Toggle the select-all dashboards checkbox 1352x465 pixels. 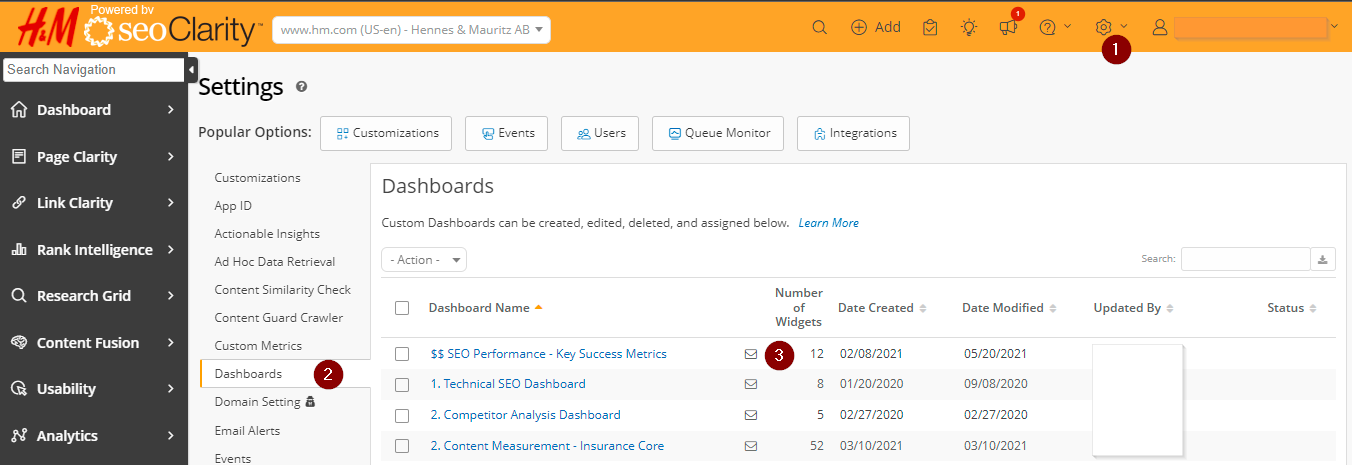coord(402,308)
